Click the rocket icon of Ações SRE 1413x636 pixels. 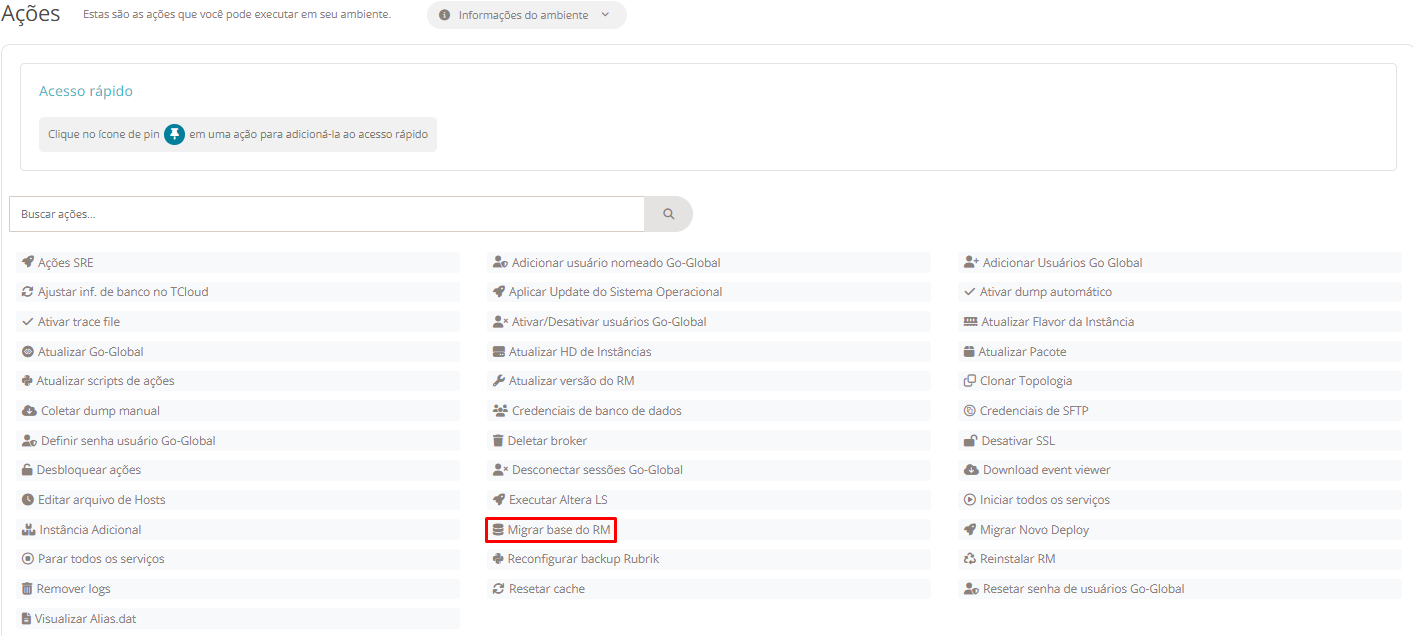(x=28, y=263)
